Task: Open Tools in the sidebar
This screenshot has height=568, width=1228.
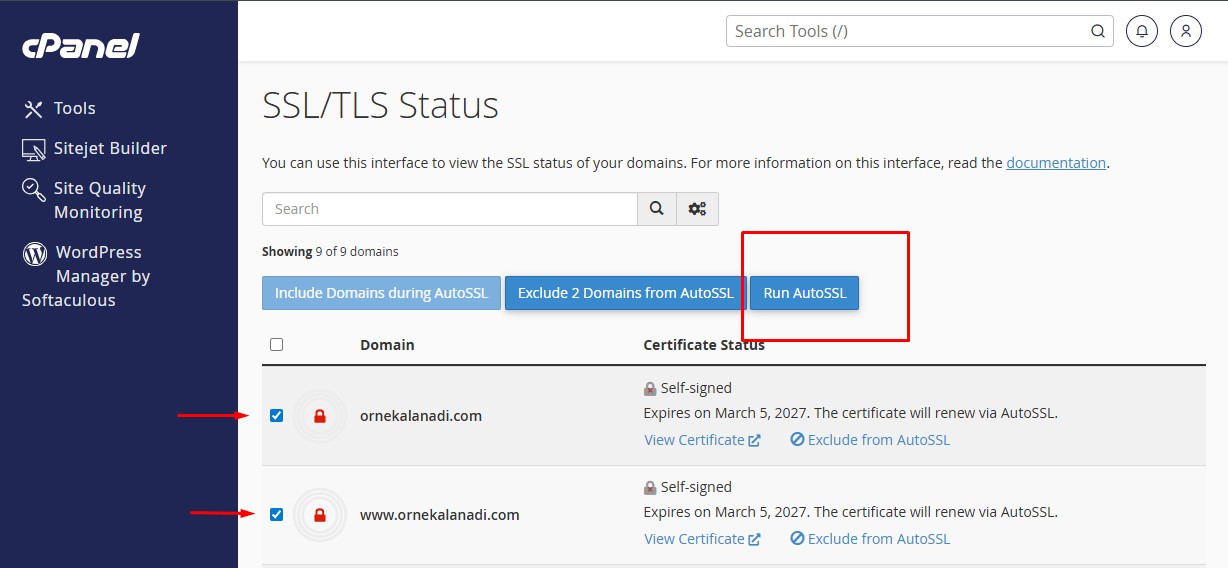Action: tap(74, 108)
